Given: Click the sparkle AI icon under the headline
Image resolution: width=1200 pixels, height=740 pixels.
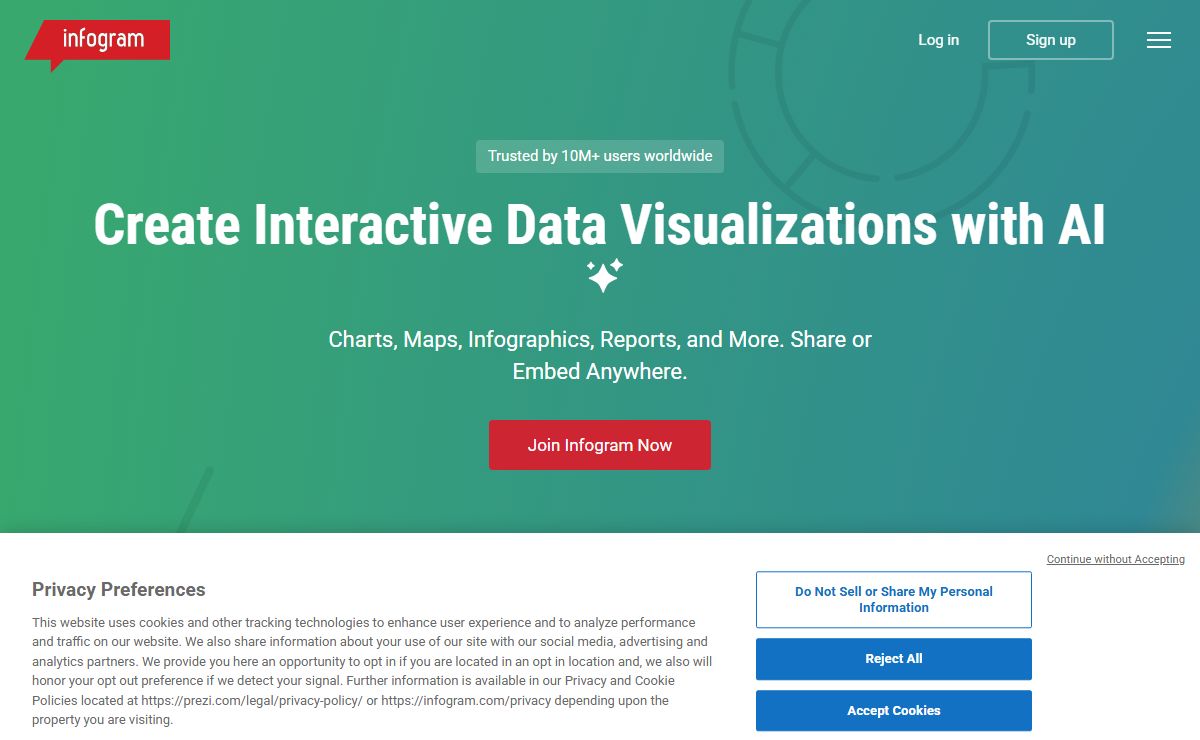Looking at the screenshot, I should (605, 275).
